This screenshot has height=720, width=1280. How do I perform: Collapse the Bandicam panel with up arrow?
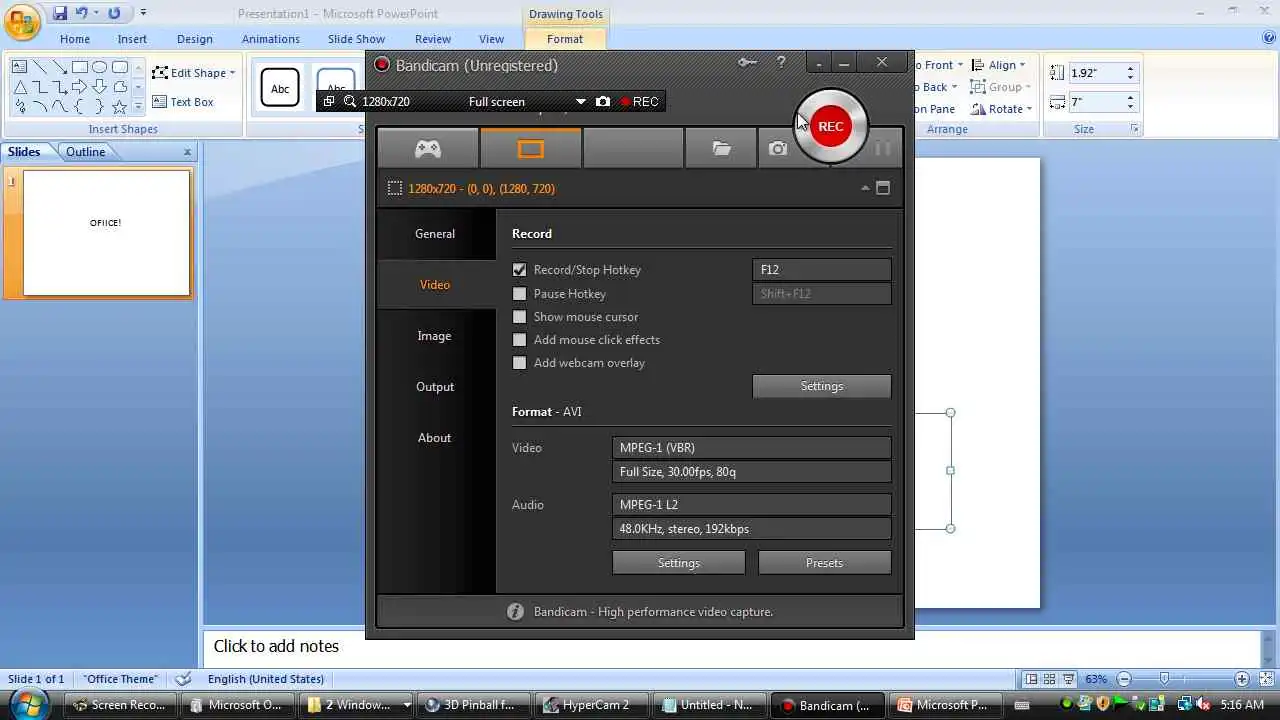point(865,188)
